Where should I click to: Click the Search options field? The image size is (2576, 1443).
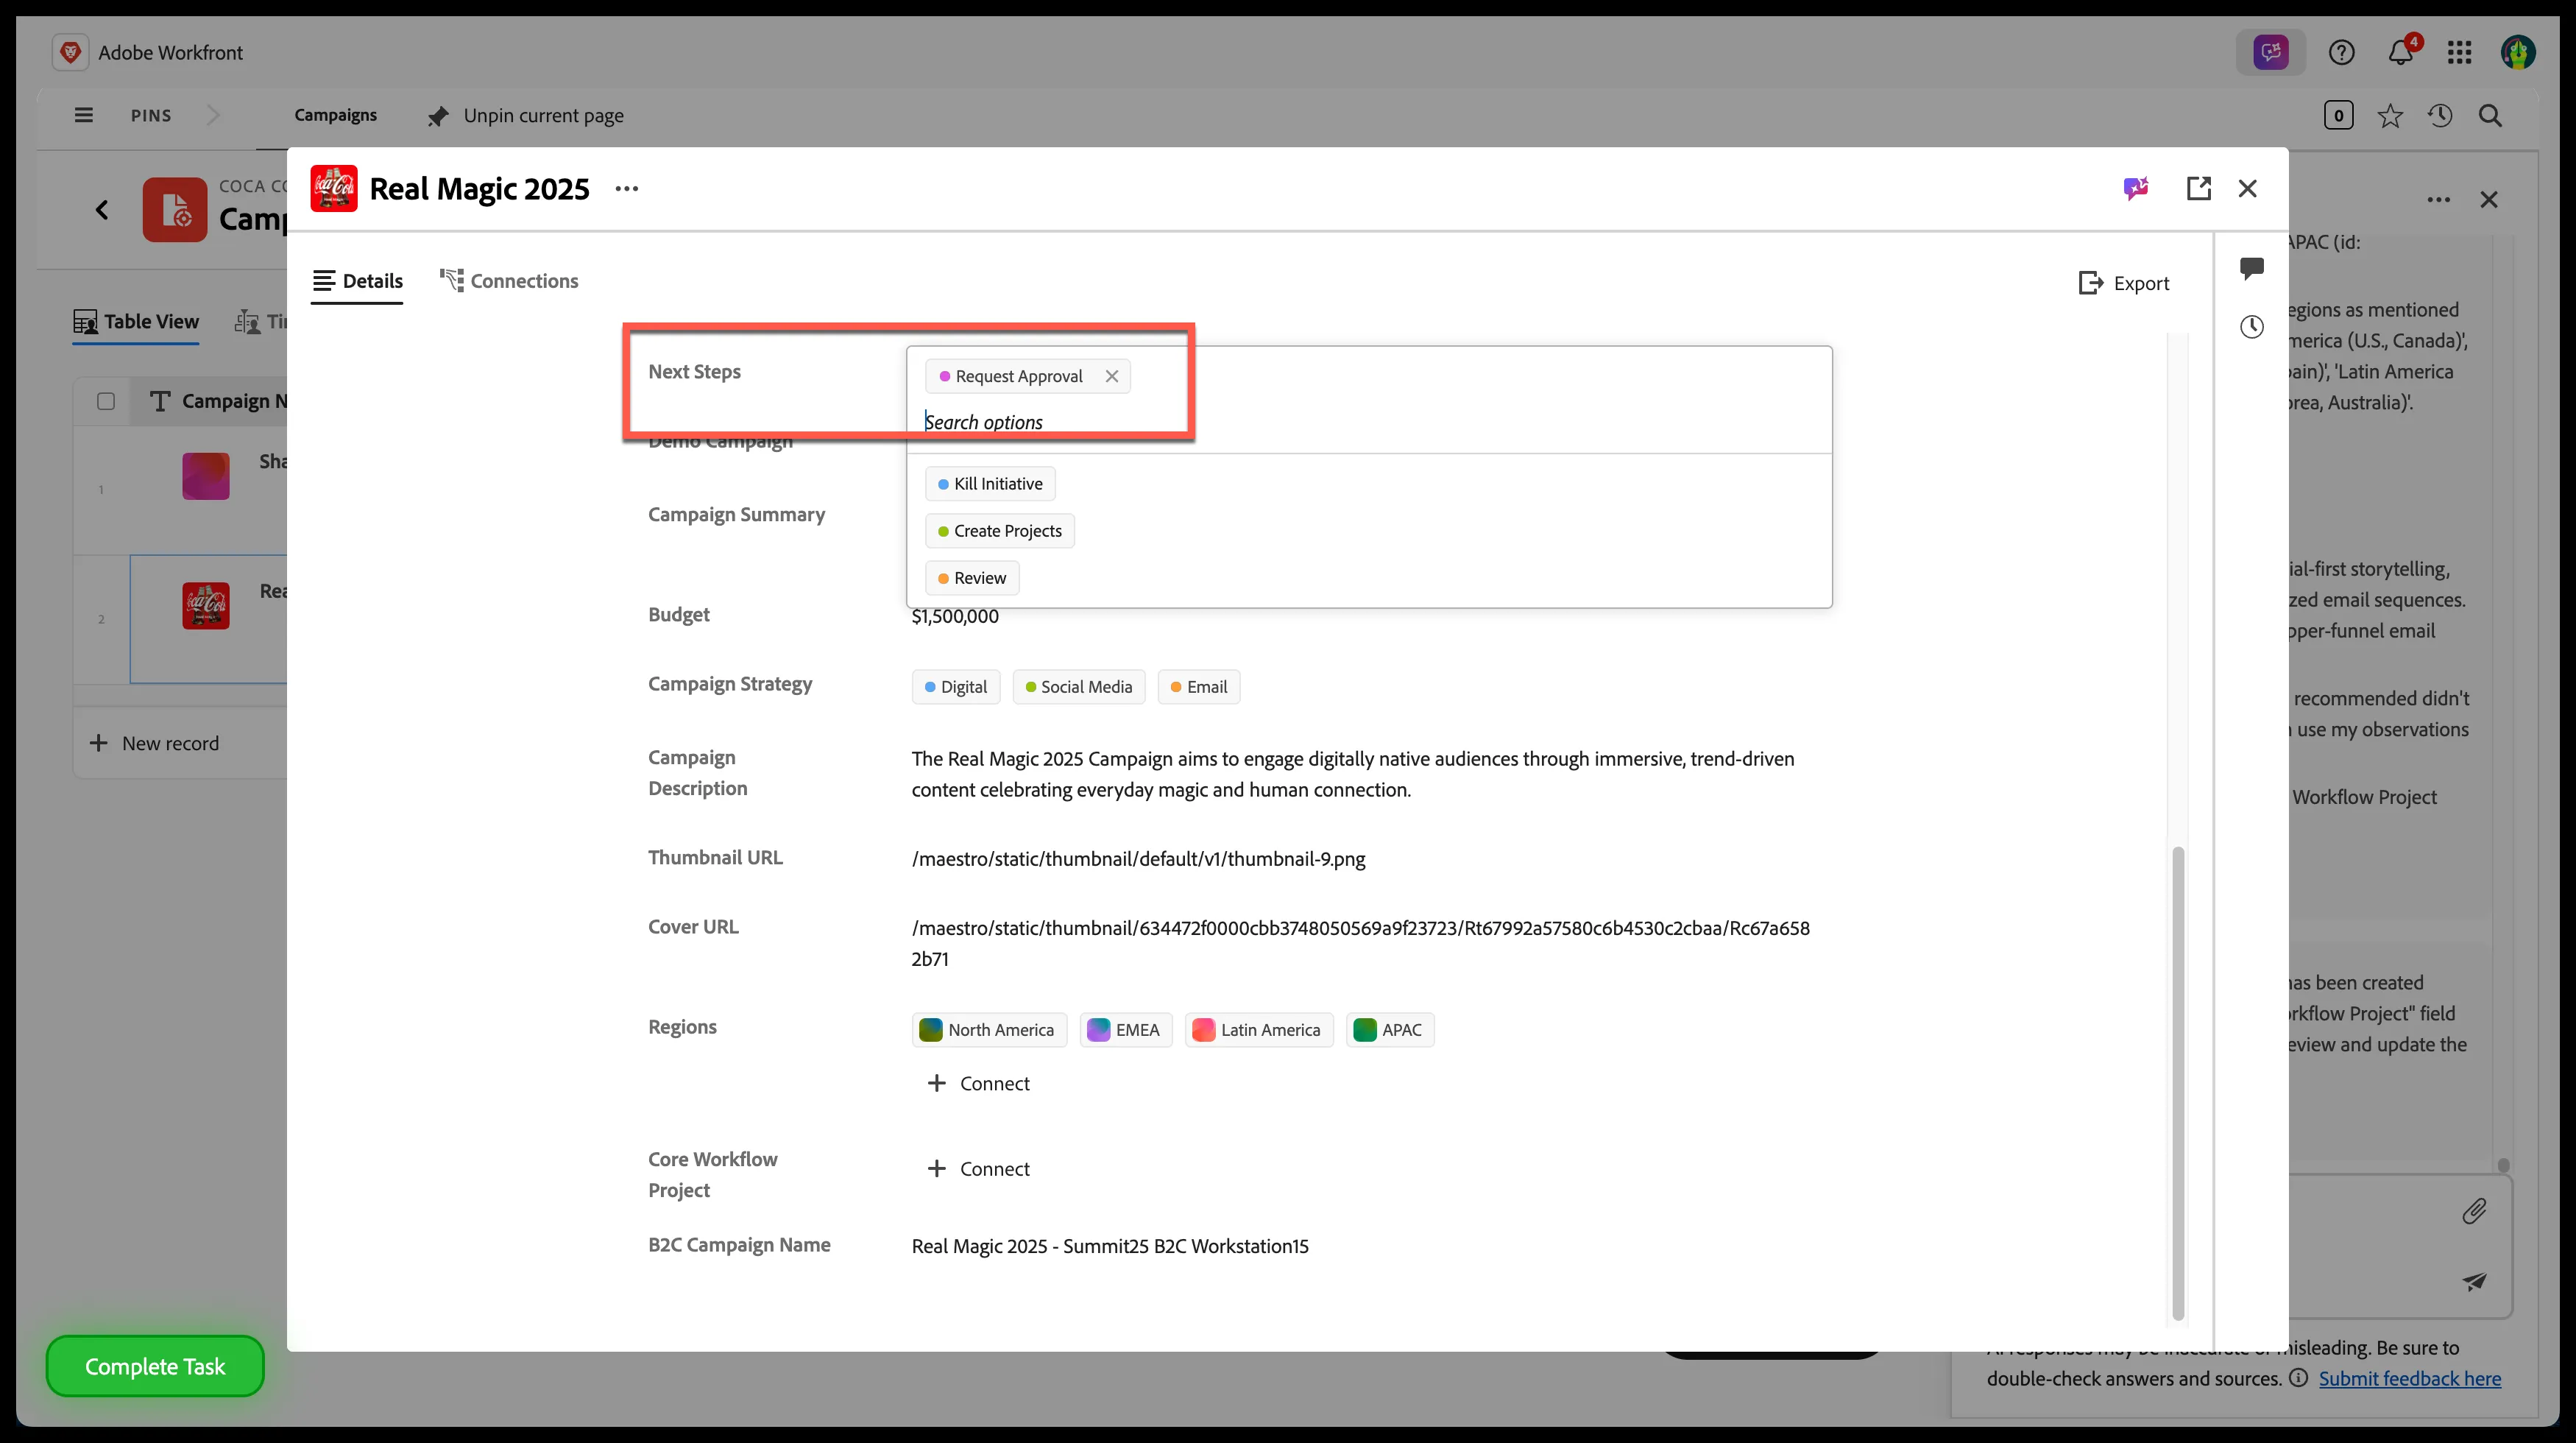[1368, 422]
